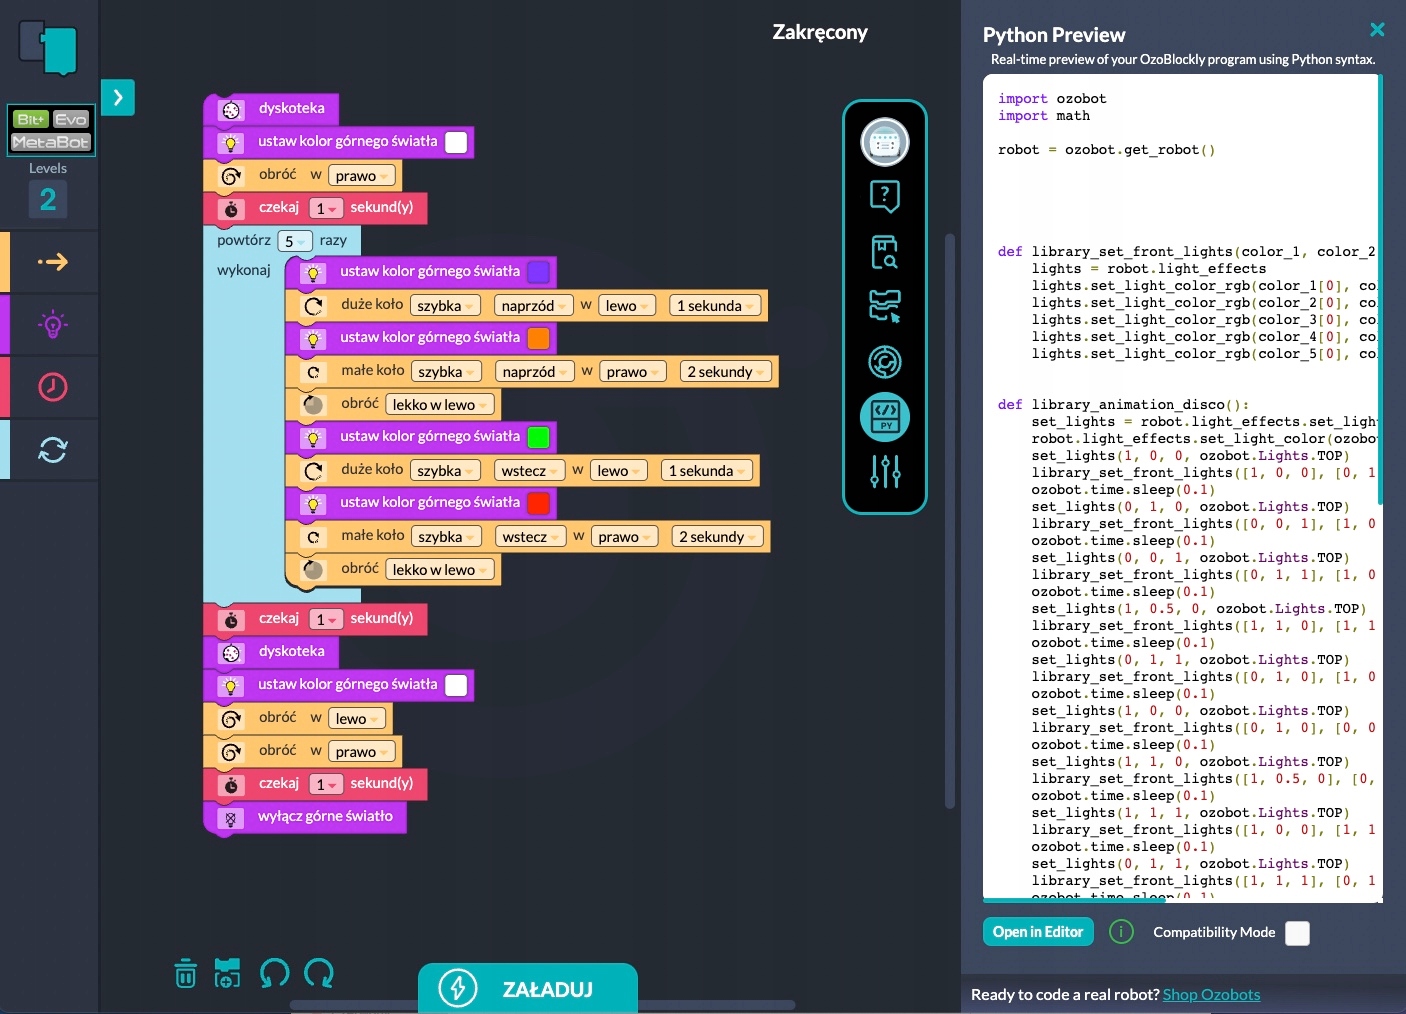
Task: Click the workspace vertical scrollbar
Action: click(x=950, y=520)
